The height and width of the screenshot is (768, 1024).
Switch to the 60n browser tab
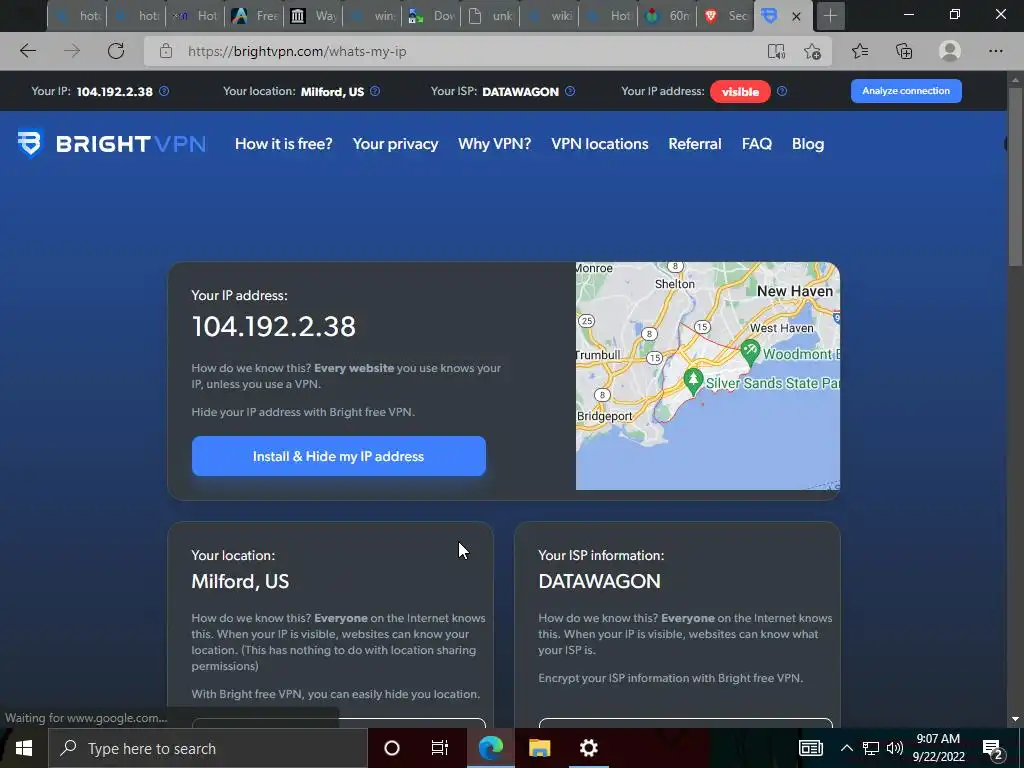pos(666,16)
